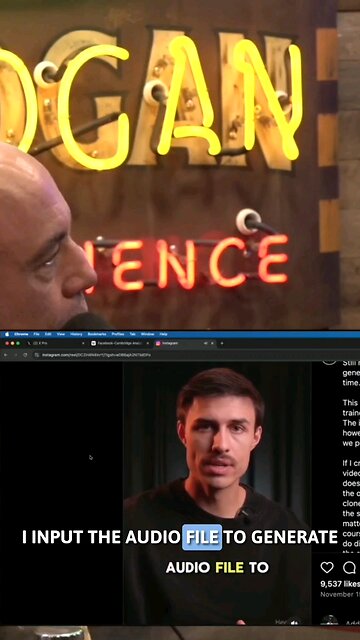360x640 pixels.
Task: Reload the Instagram page
Action: pos(25,355)
